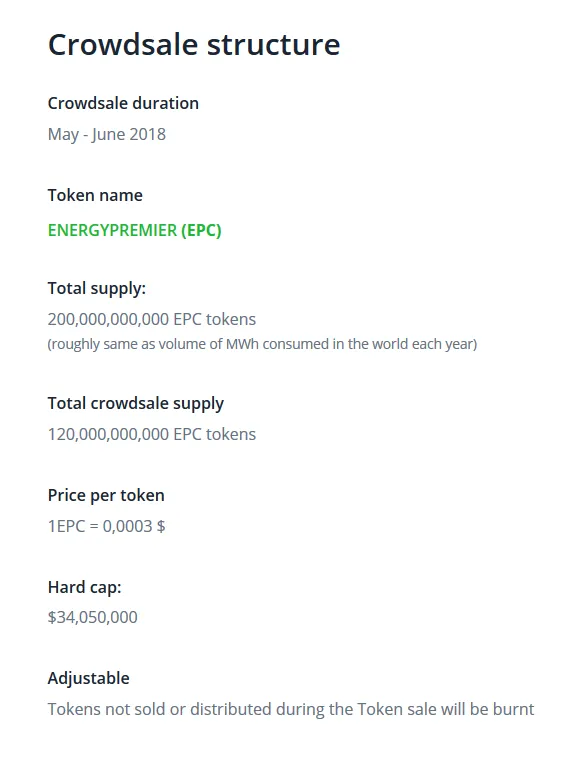Image resolution: width=588 pixels, height=760 pixels.
Task: Click the Adjustable label
Action: pos(89,679)
